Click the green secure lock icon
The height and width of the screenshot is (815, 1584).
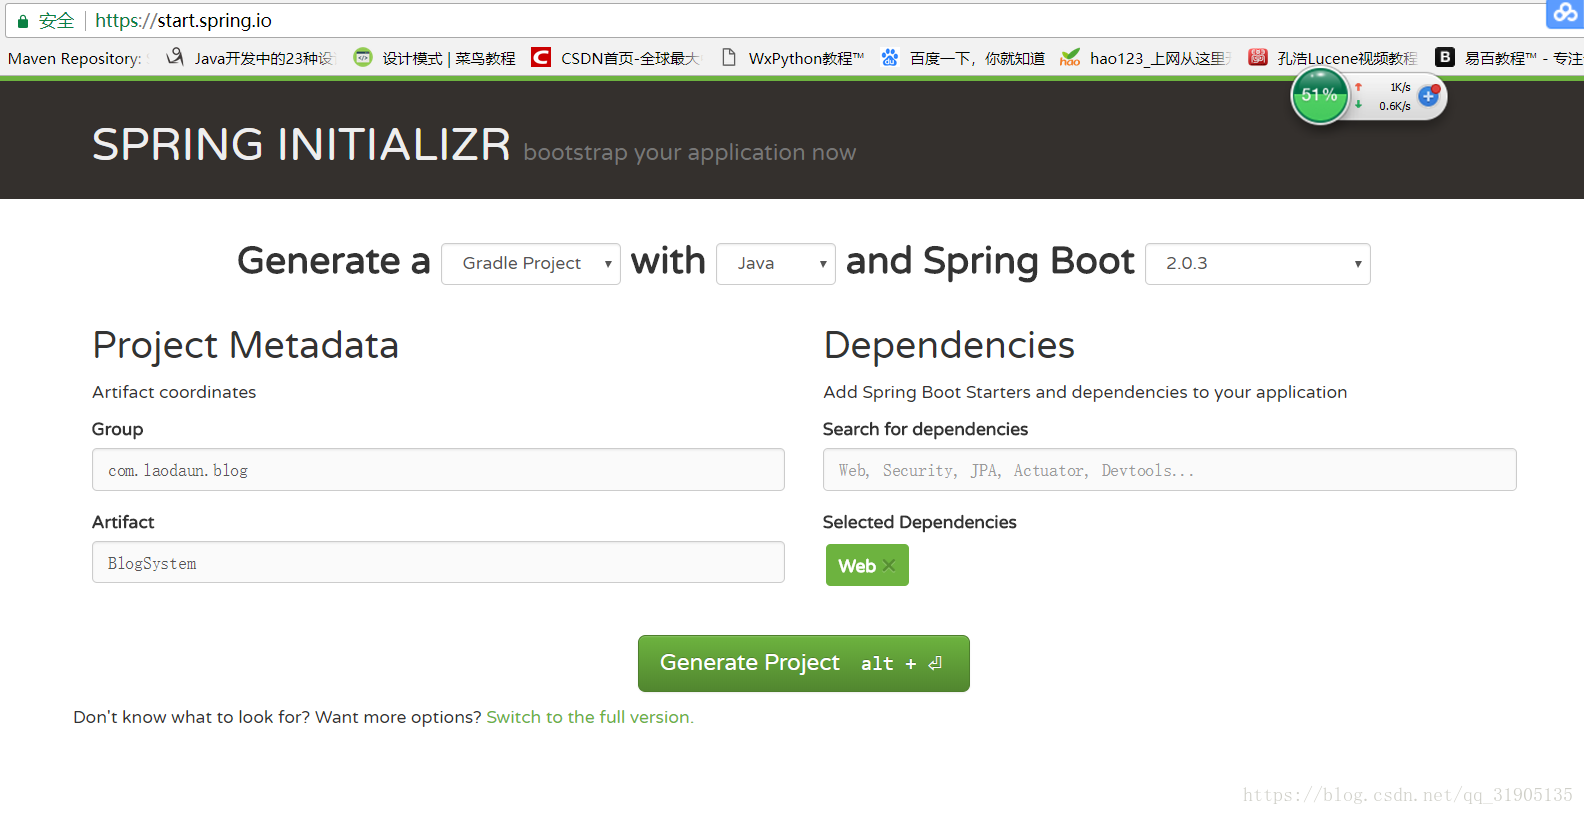tap(23, 21)
